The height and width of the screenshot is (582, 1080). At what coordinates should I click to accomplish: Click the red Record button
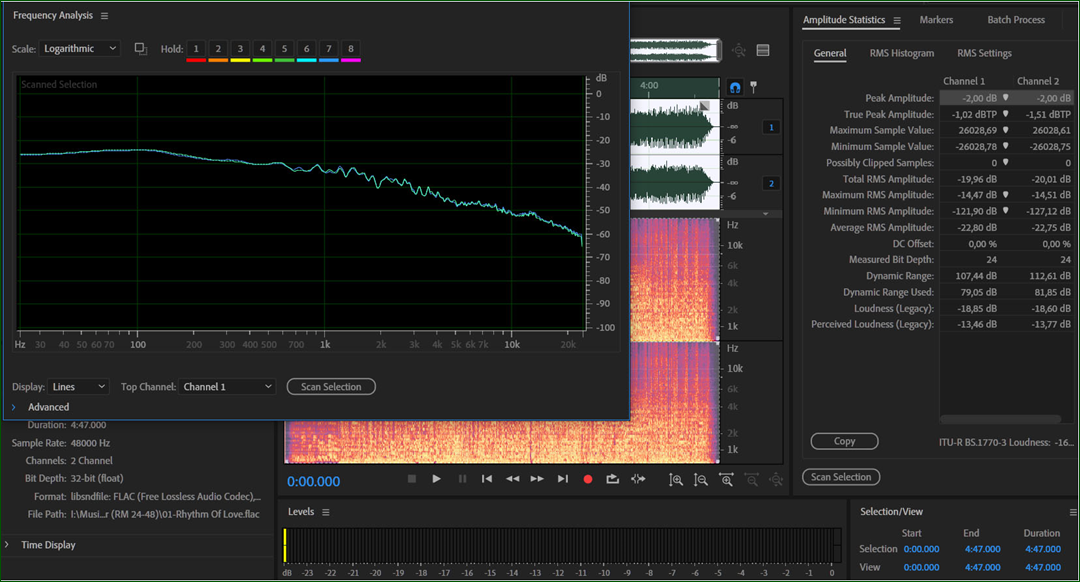[588, 479]
